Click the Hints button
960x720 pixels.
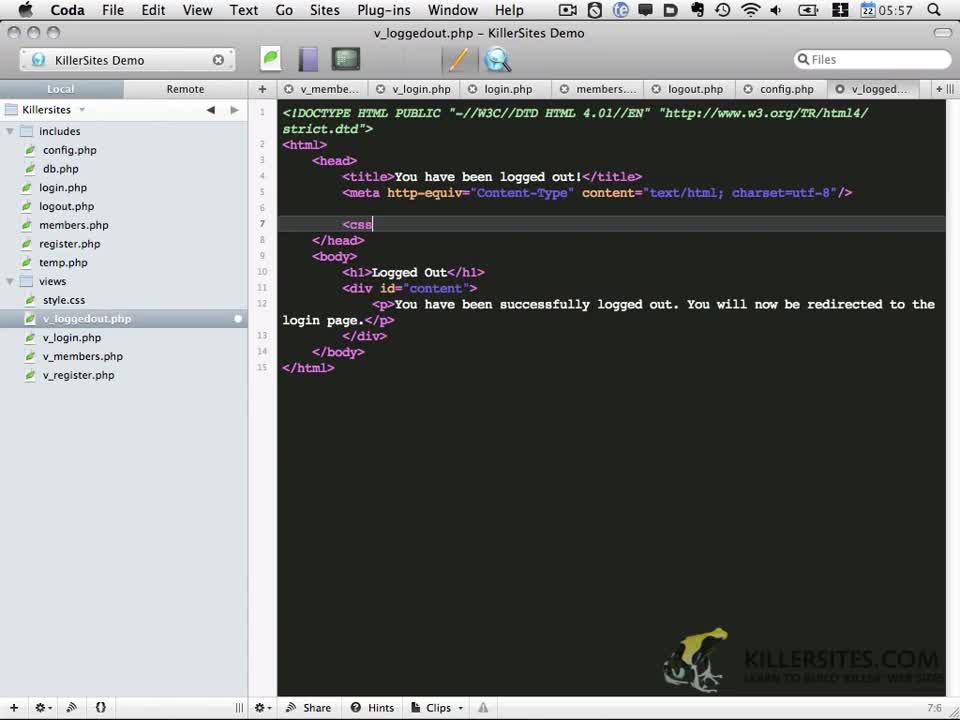coord(372,707)
